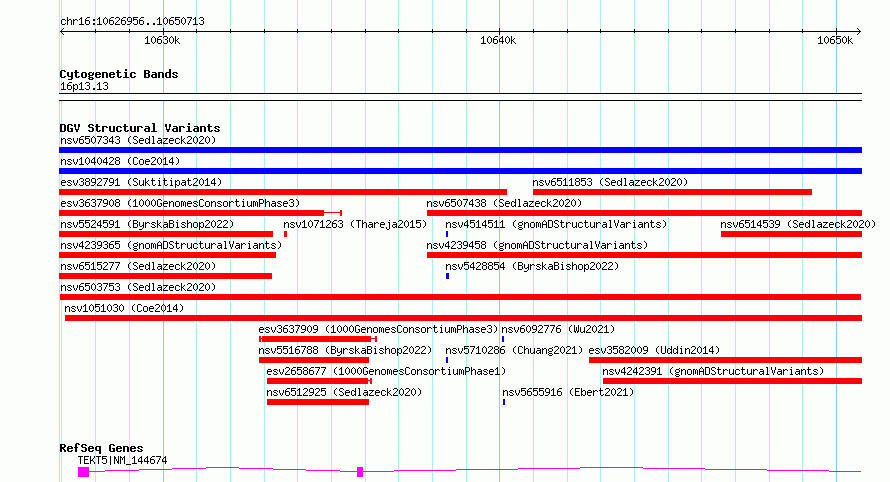Open the TEKT5|NM_144674 gene label

pos(123,460)
